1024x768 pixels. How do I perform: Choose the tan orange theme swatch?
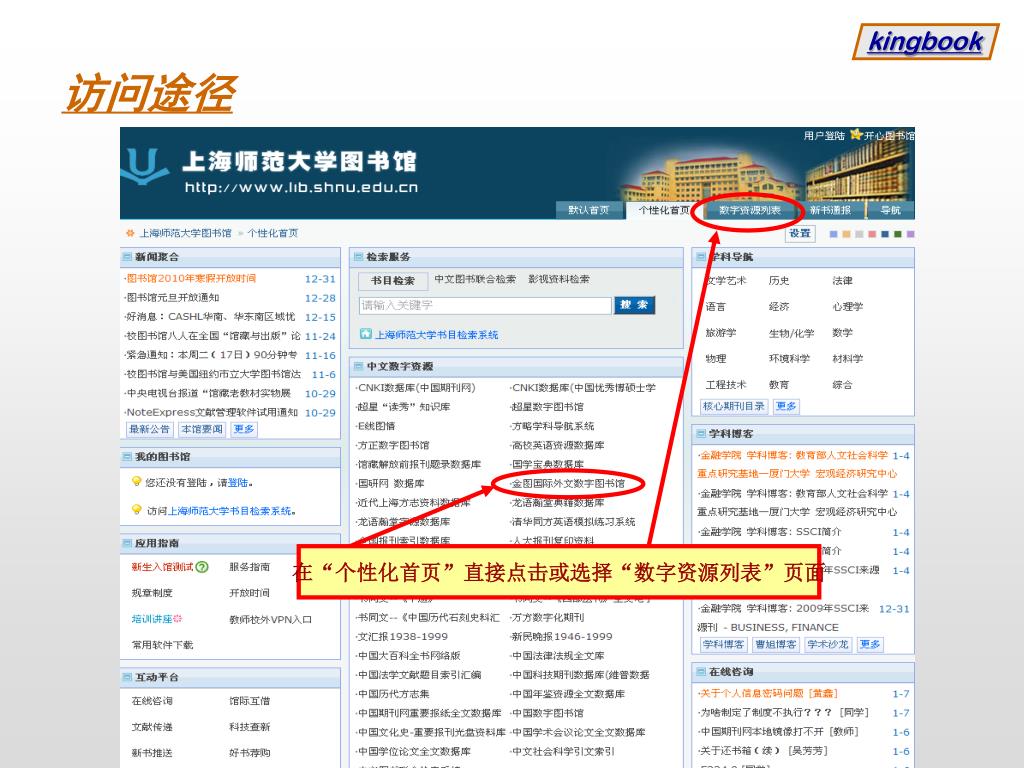[x=846, y=234]
